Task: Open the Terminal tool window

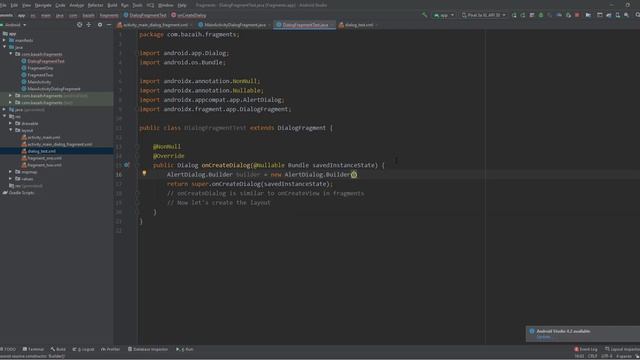Action: (x=33, y=349)
